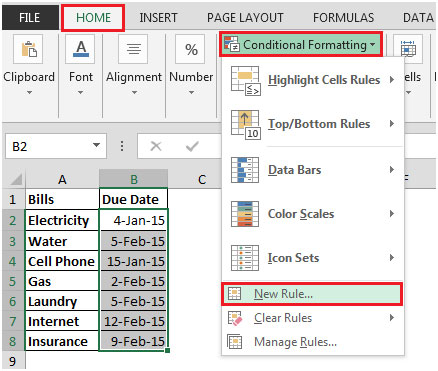The height and width of the screenshot is (371, 438).
Task: Open Color Scales submenu
Action: tap(313, 214)
